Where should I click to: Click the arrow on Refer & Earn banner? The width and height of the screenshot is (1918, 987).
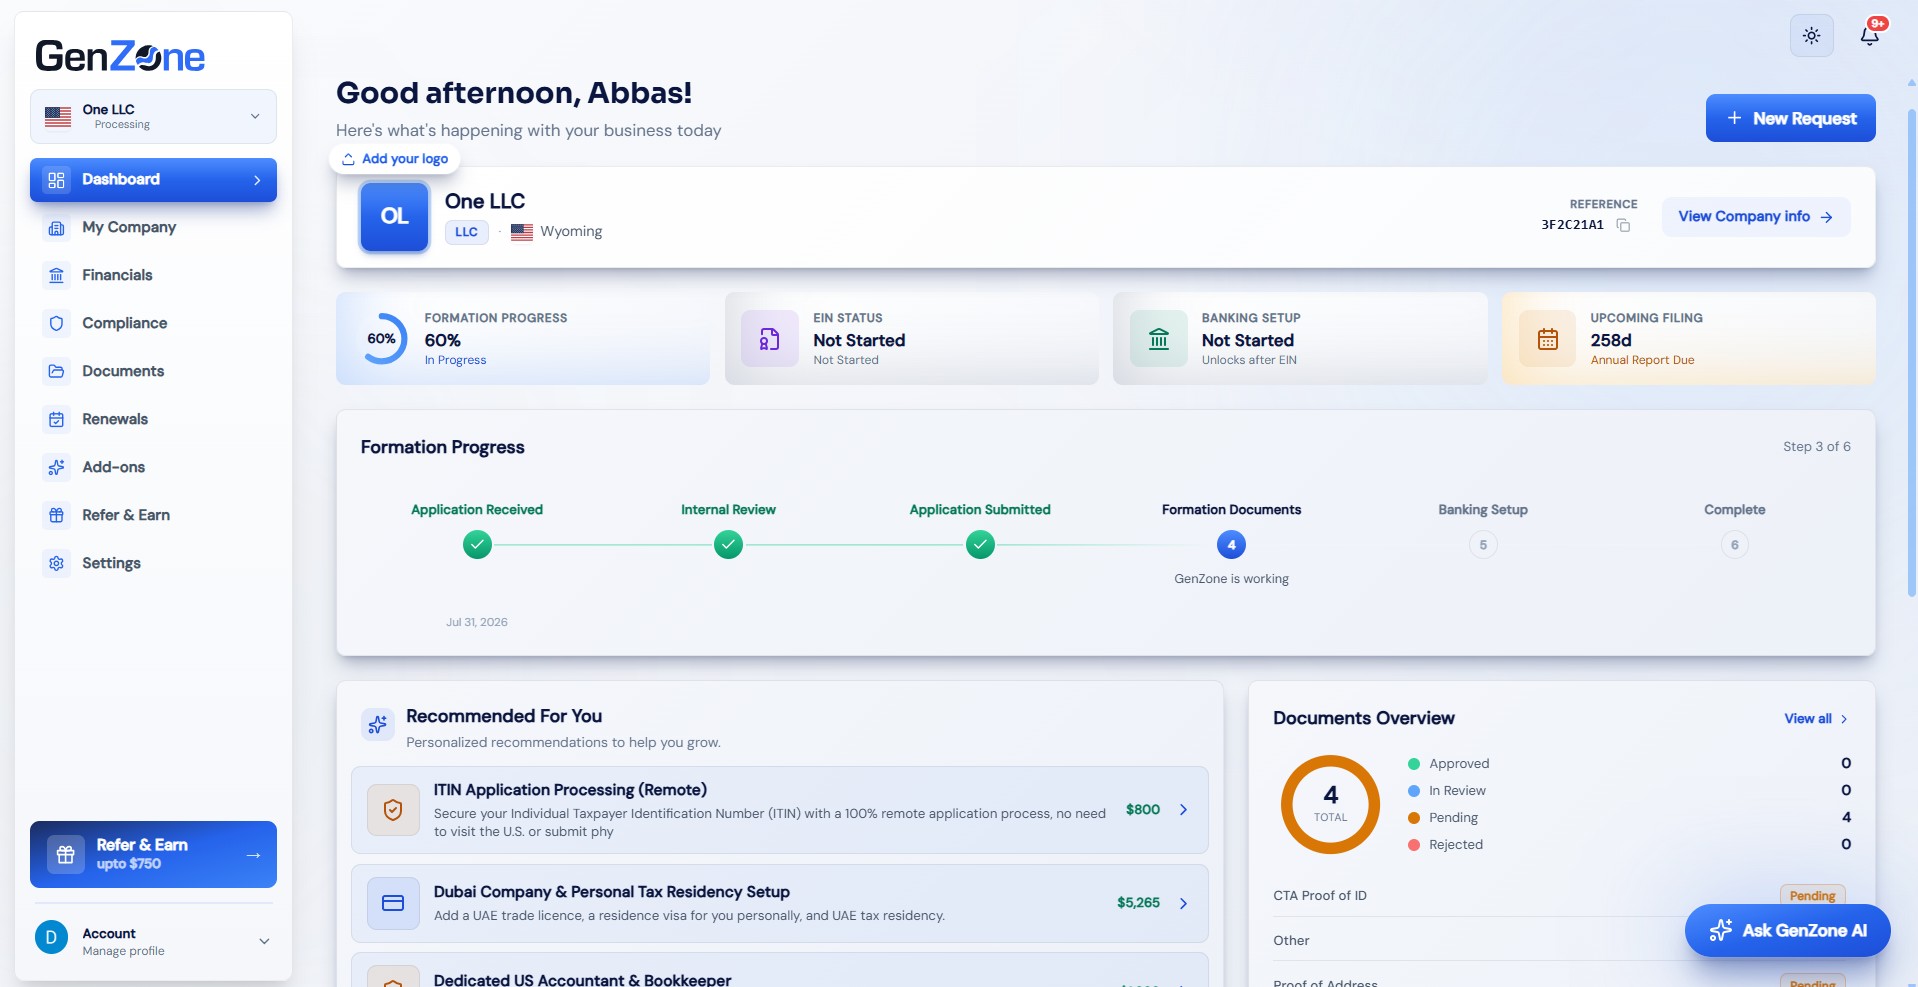tap(253, 855)
